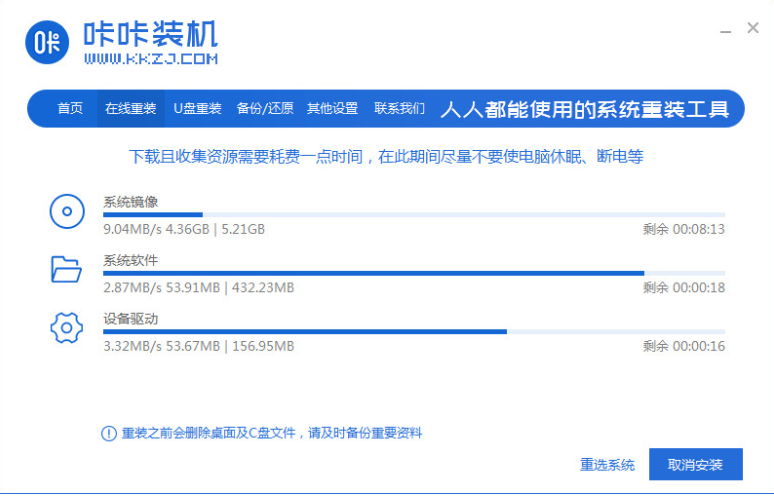
Task: Close the installer window
Action: [x=753, y=28]
